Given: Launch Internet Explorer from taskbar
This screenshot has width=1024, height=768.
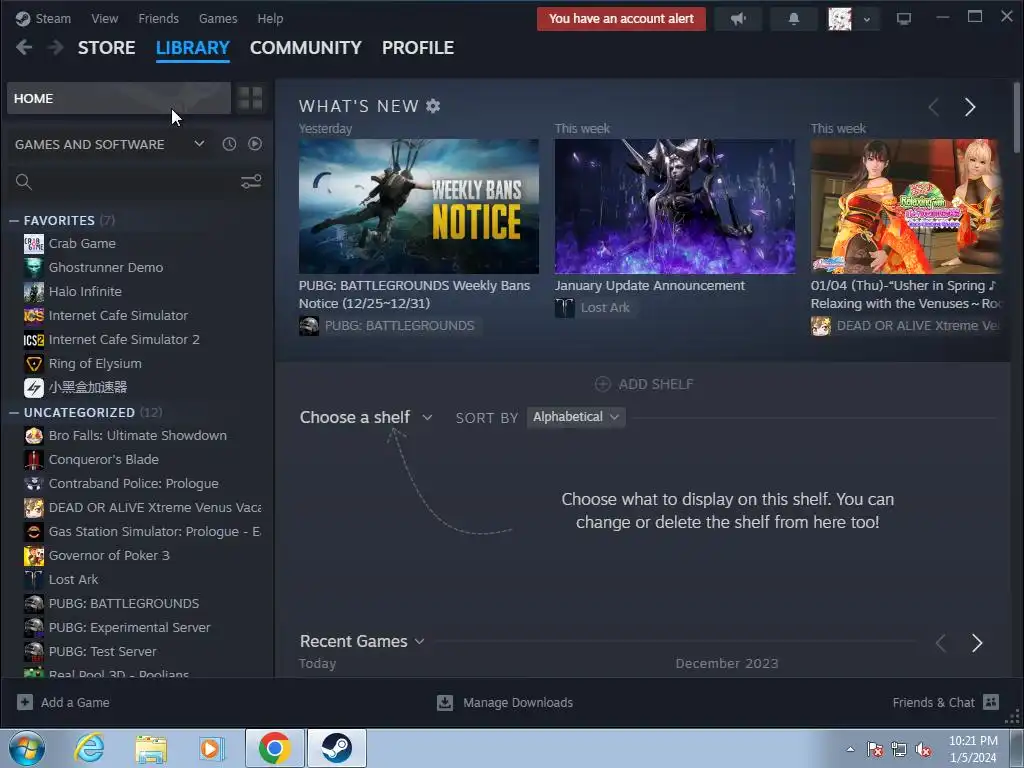Looking at the screenshot, I should (x=89, y=748).
